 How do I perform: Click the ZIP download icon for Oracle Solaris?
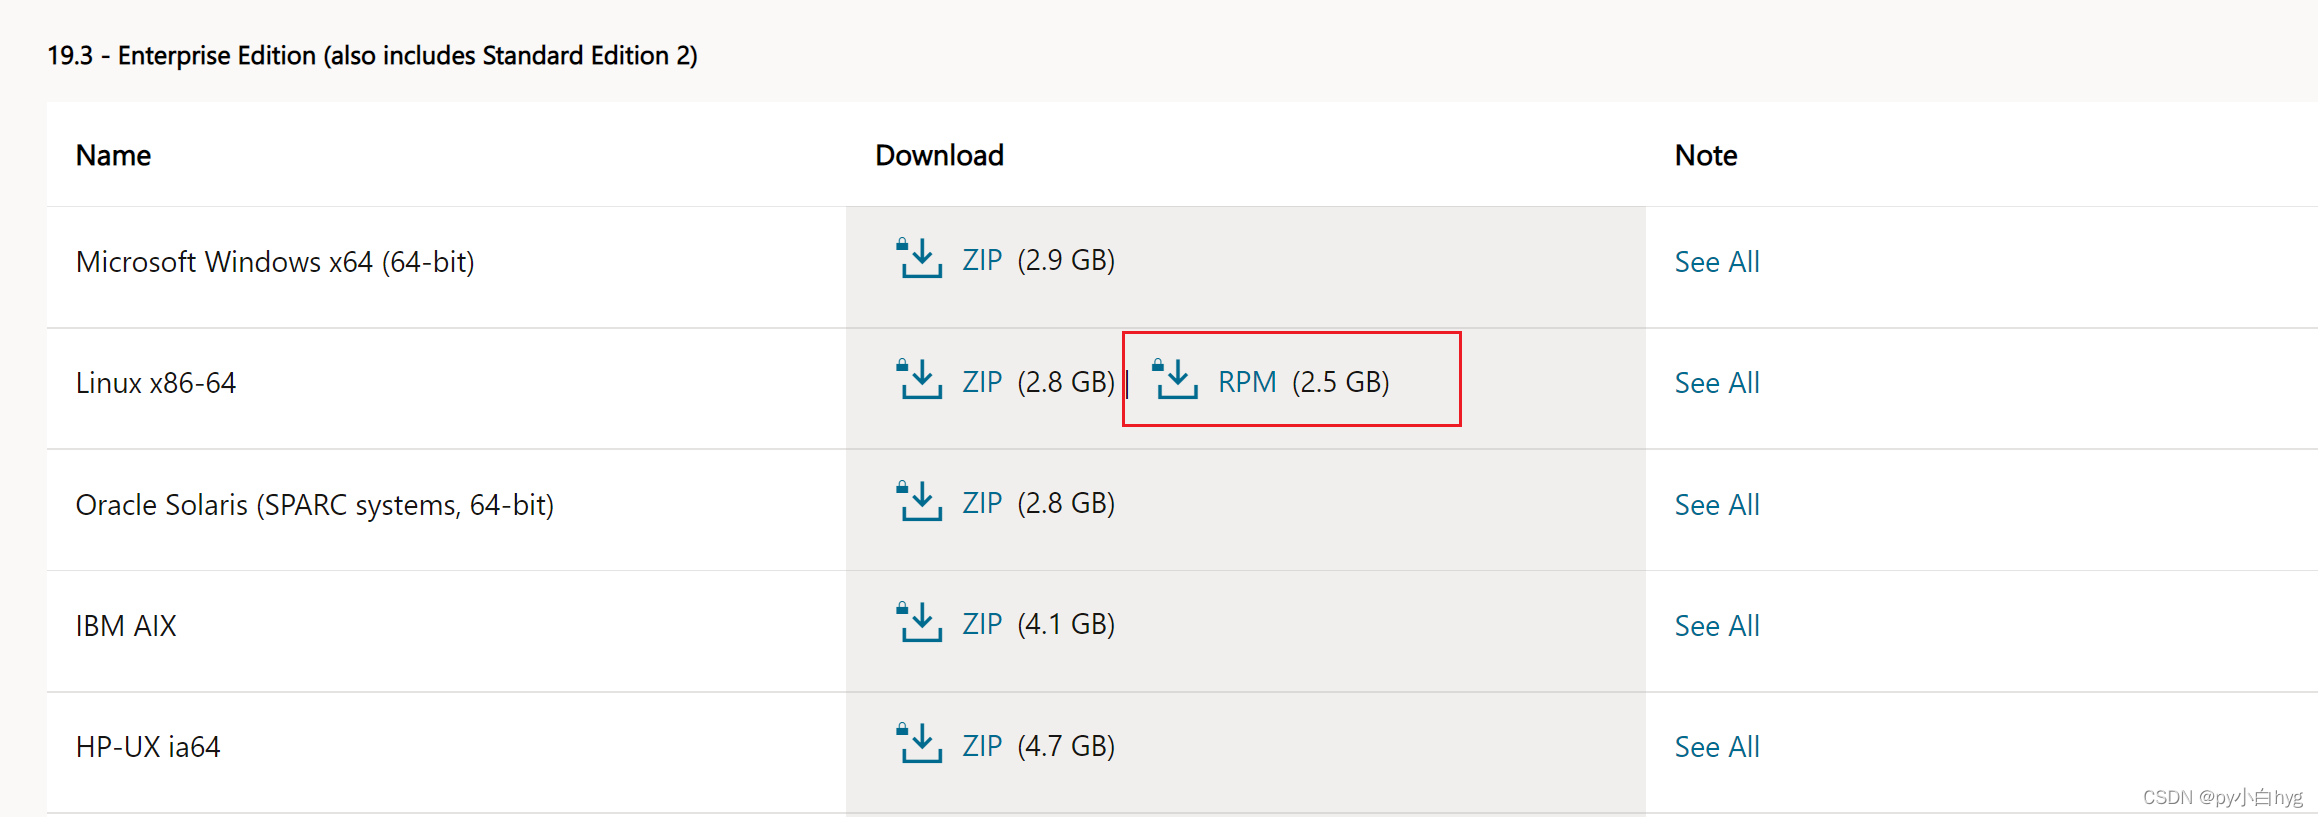pyautogui.click(x=920, y=503)
